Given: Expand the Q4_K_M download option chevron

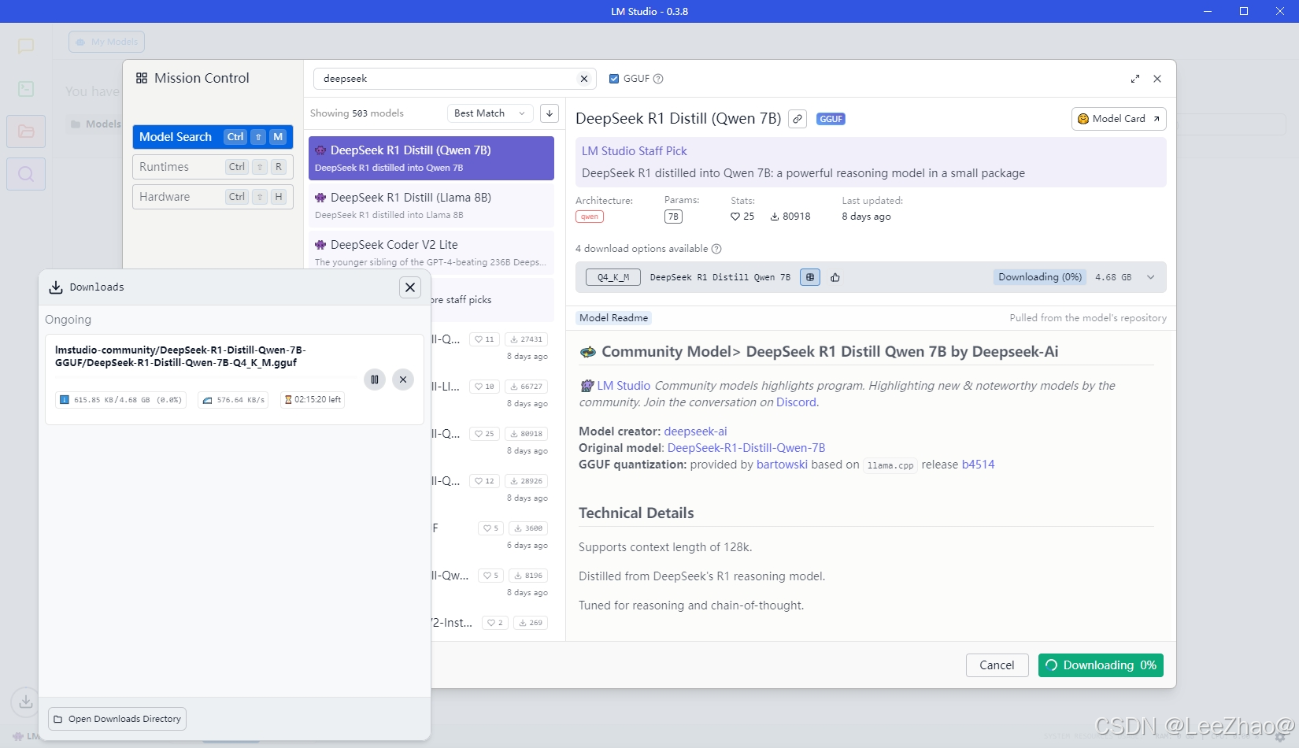Looking at the screenshot, I should pos(1150,277).
